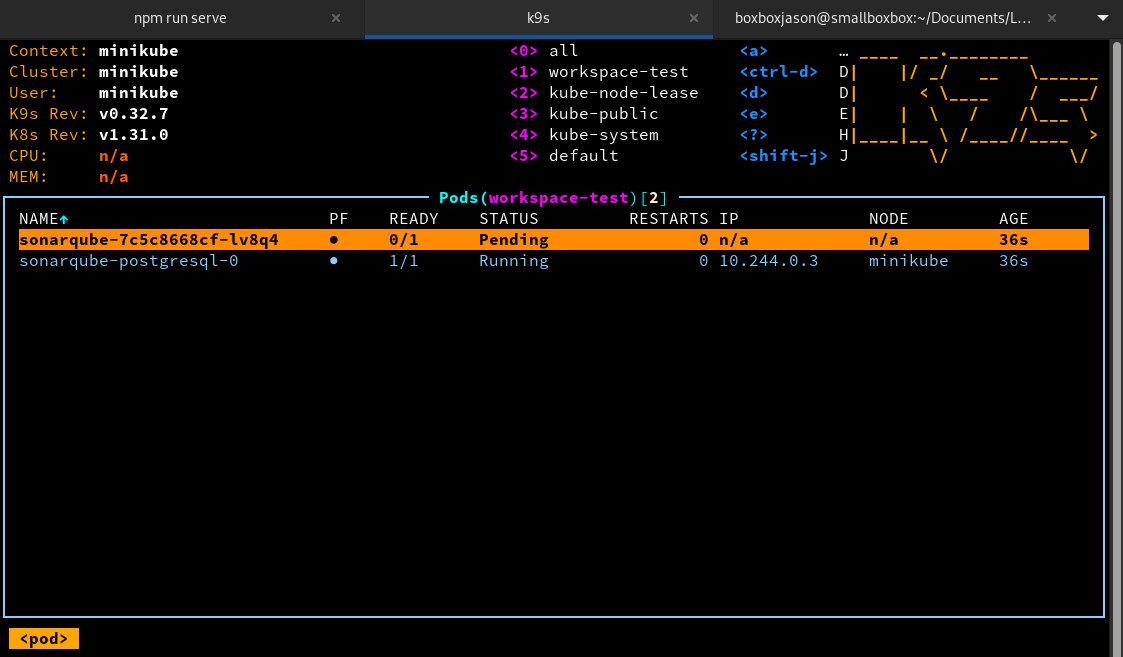This screenshot has width=1123, height=657.
Task: Click the K8s Rev v1.31.0 value
Action: coord(133,135)
